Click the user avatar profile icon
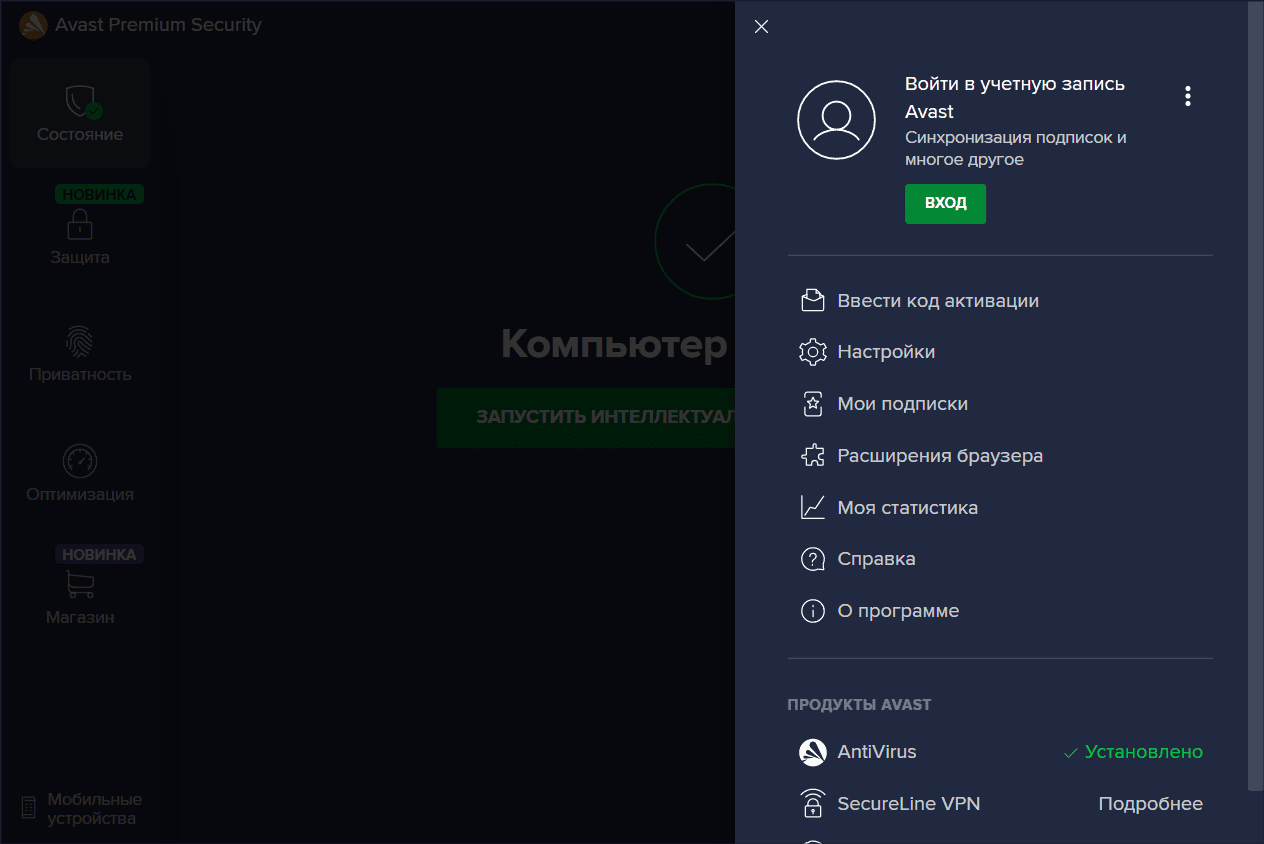This screenshot has width=1264, height=844. 836,119
